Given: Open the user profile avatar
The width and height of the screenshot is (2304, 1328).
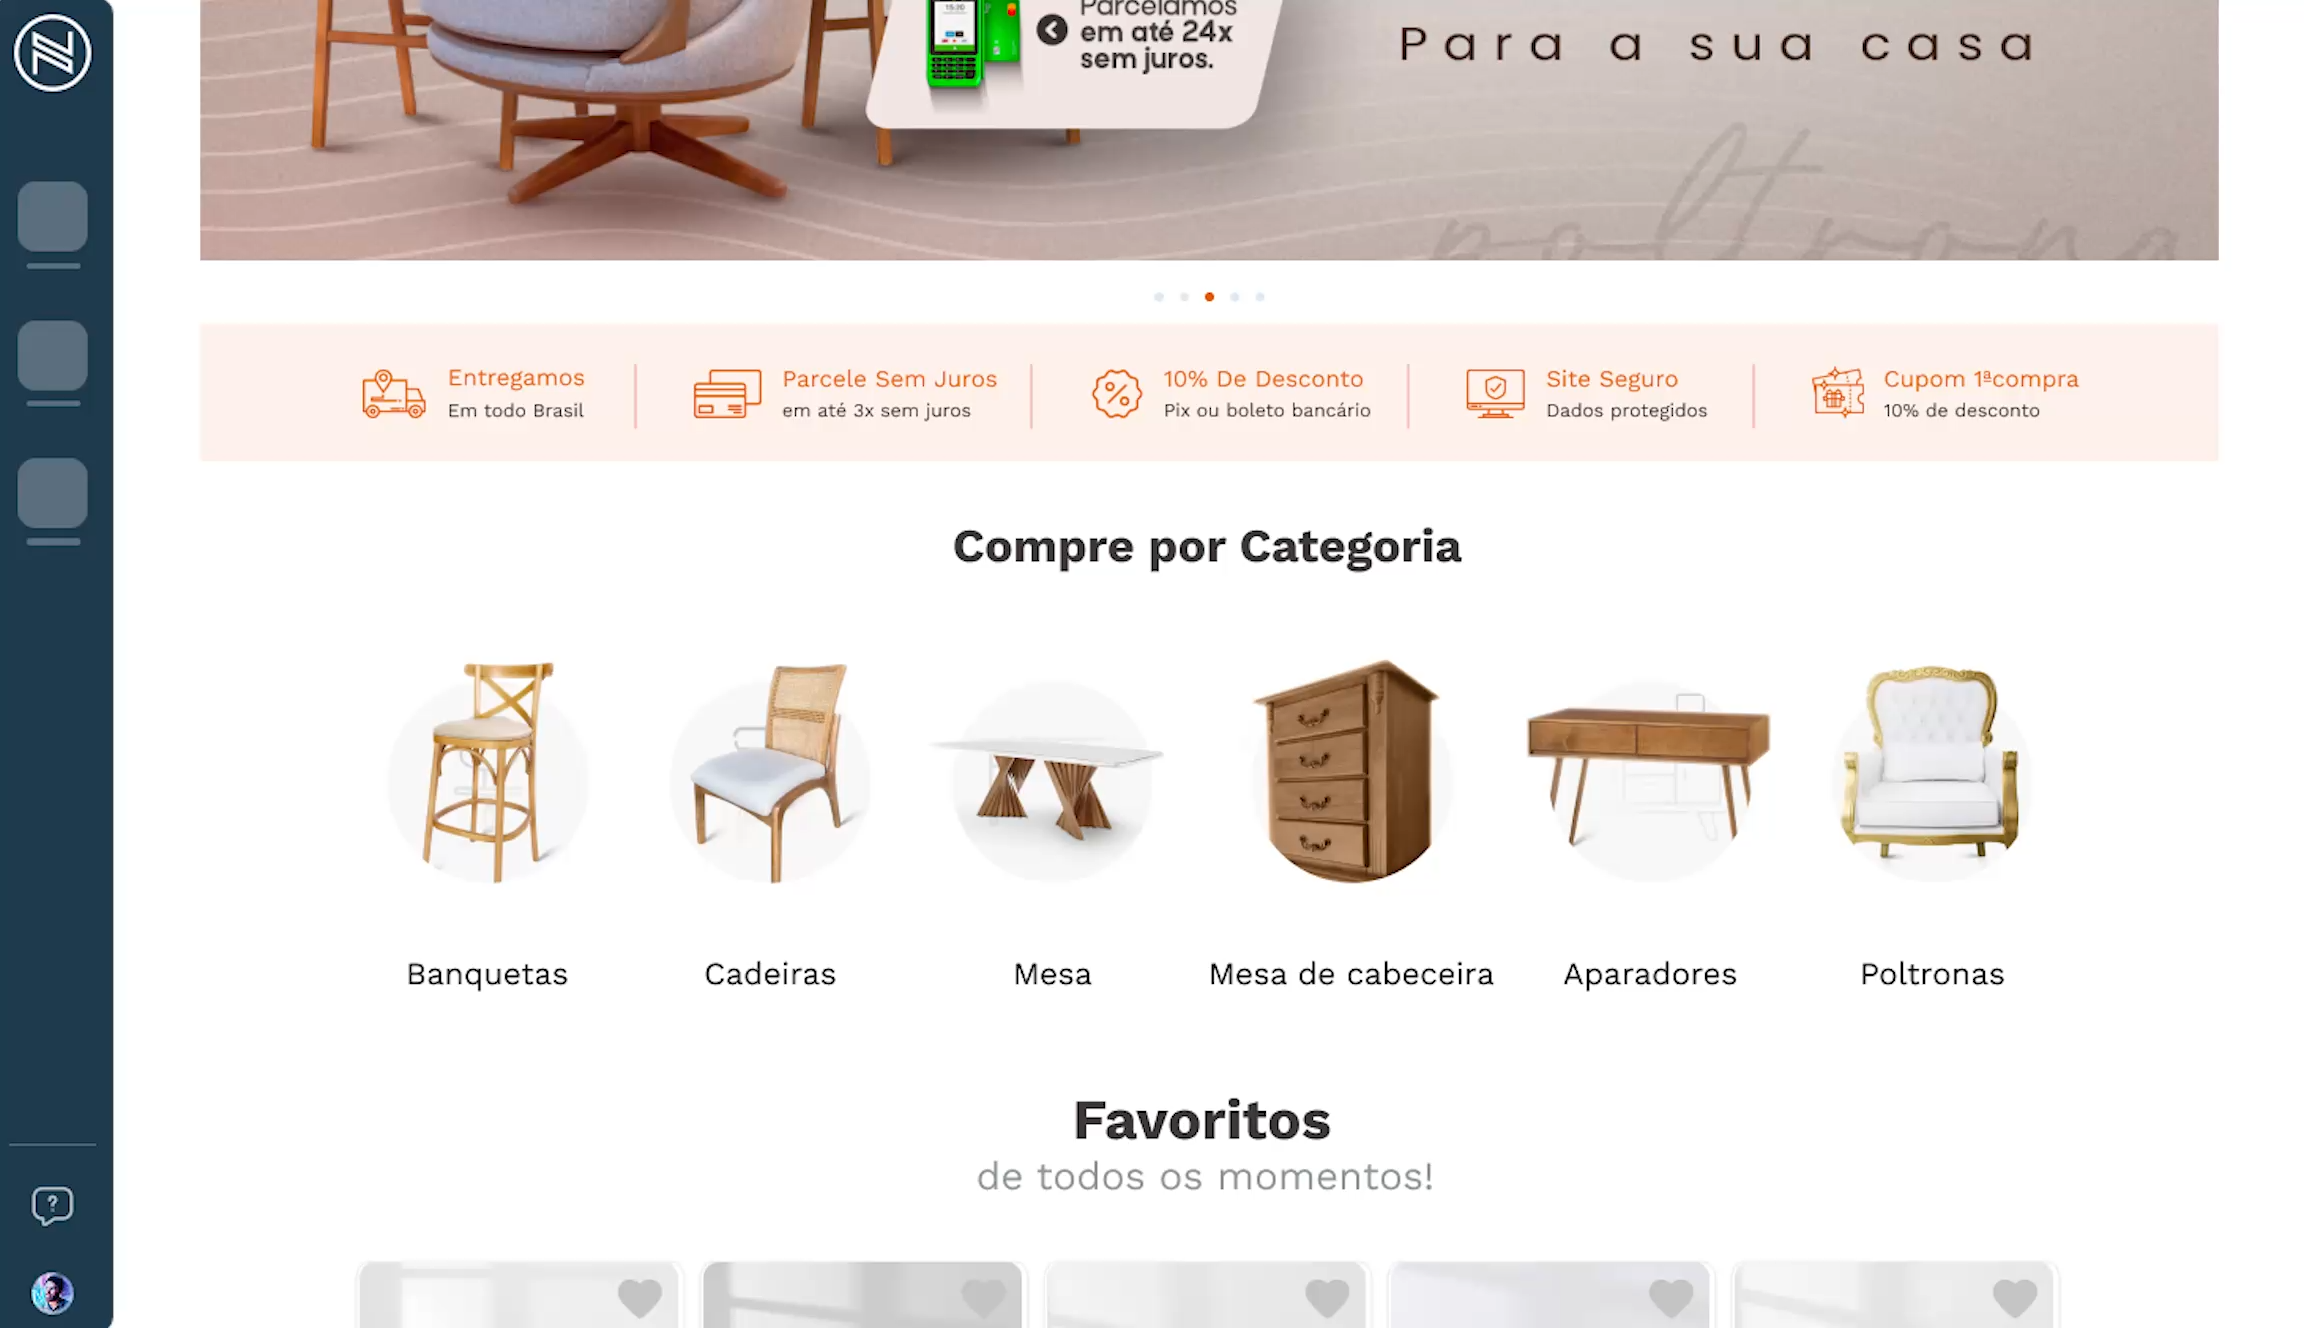Looking at the screenshot, I should [x=52, y=1293].
